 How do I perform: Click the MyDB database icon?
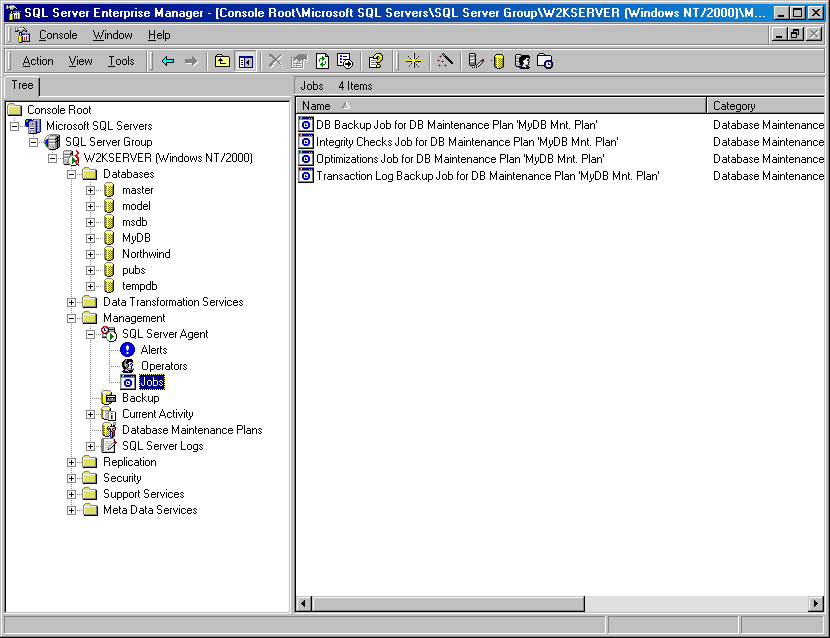[109, 238]
